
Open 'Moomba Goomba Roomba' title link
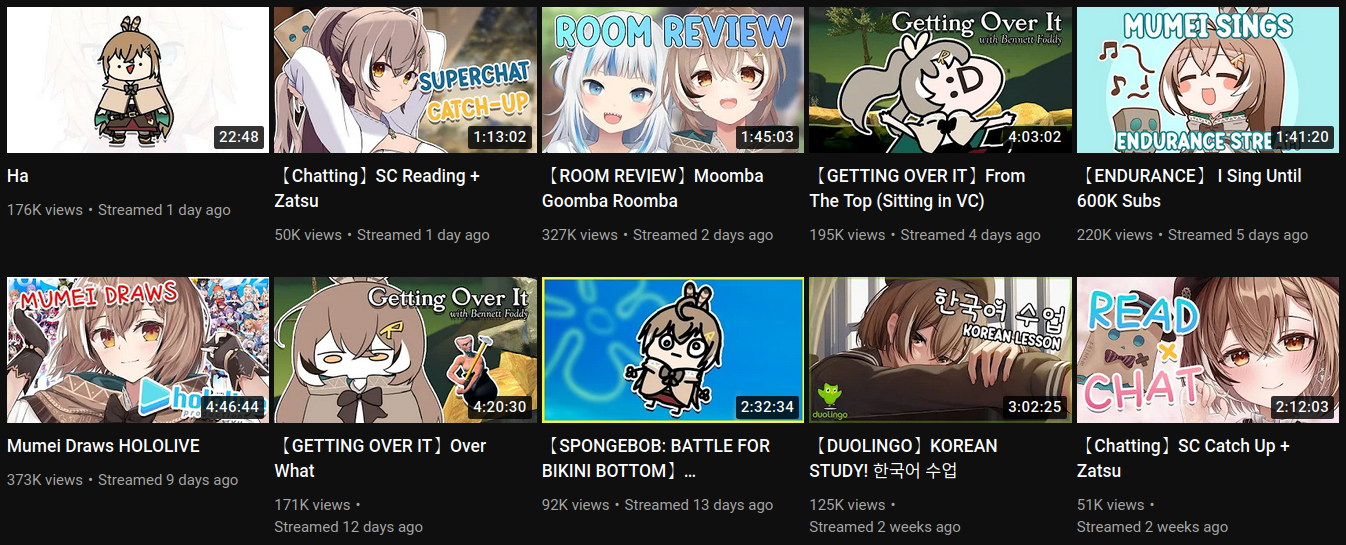653,188
